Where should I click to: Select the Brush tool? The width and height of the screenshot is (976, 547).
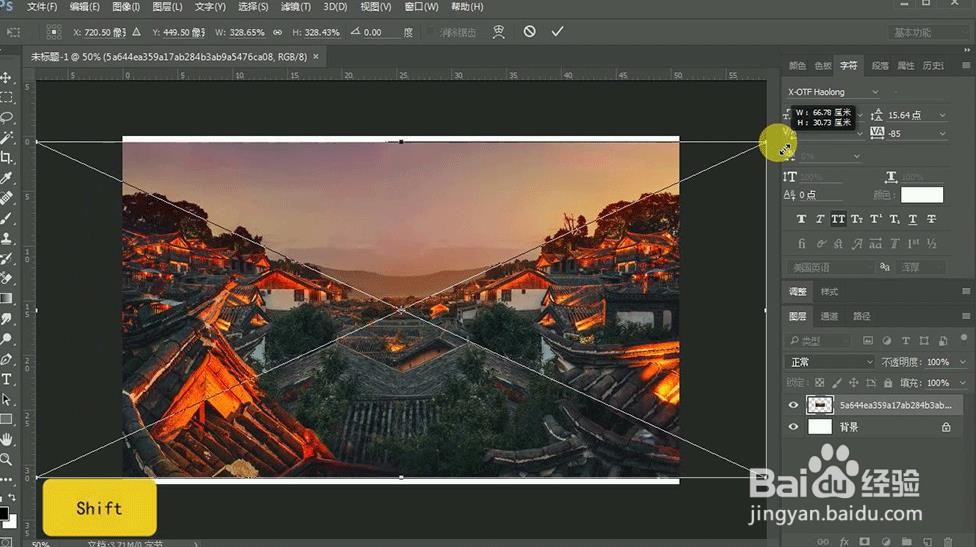tap(6, 218)
